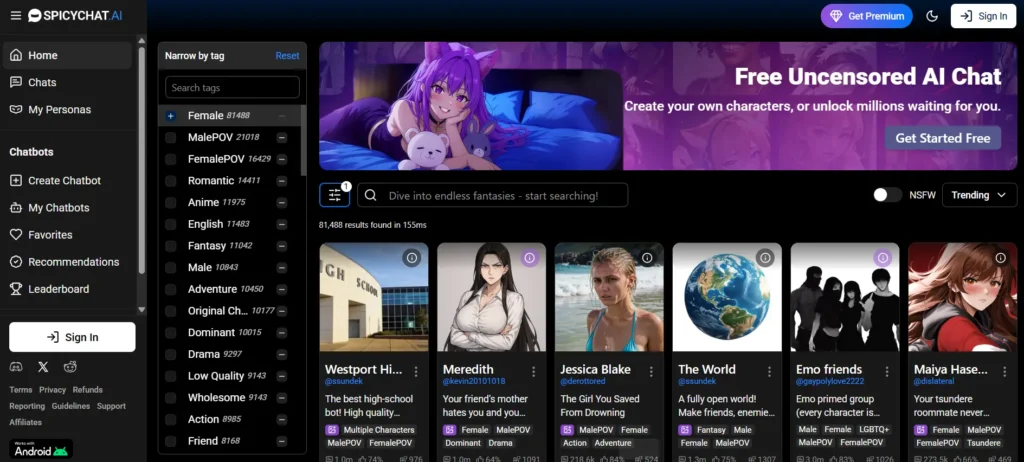Check the MalePOV tag checkbox

point(170,137)
